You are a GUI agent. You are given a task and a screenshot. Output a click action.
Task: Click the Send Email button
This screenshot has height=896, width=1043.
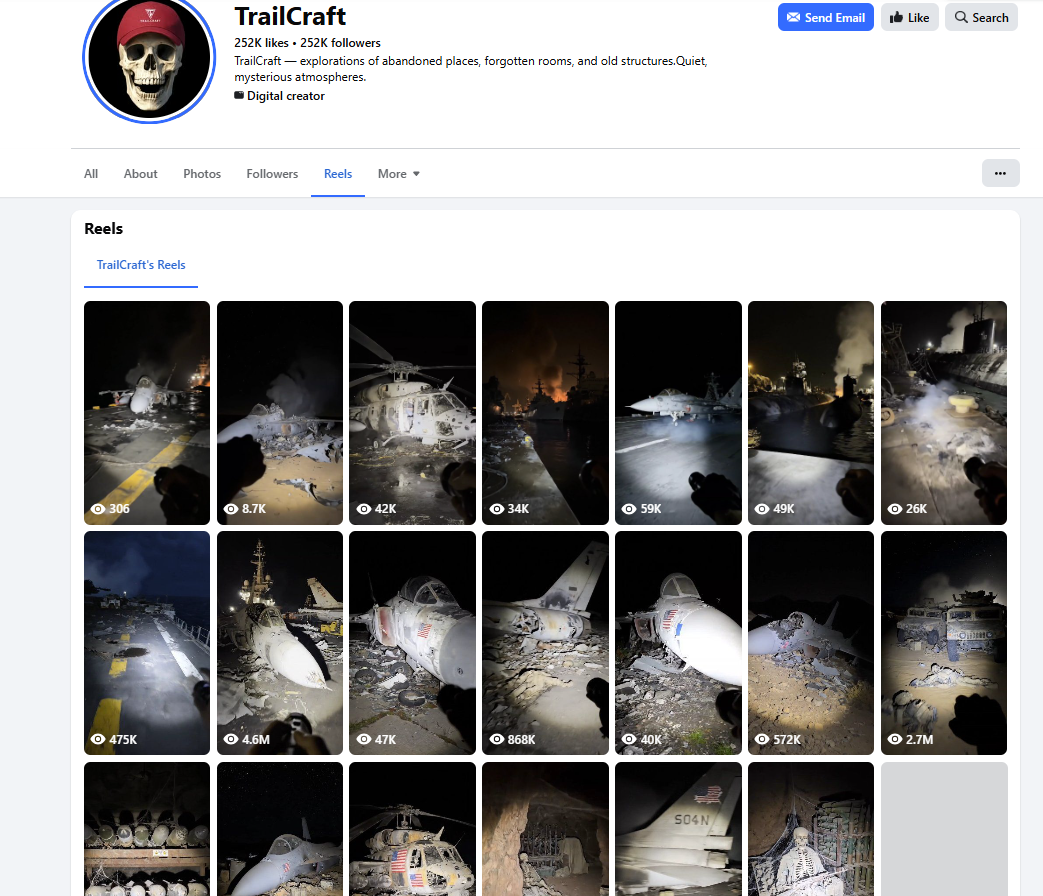(x=825, y=17)
